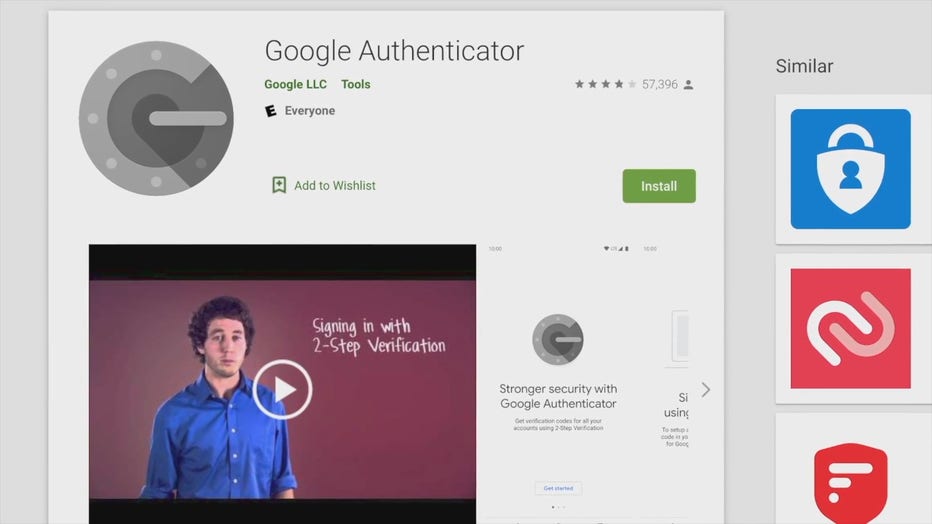Click the wishlist bookmark icon
This screenshot has width=932, height=524.
(x=279, y=185)
